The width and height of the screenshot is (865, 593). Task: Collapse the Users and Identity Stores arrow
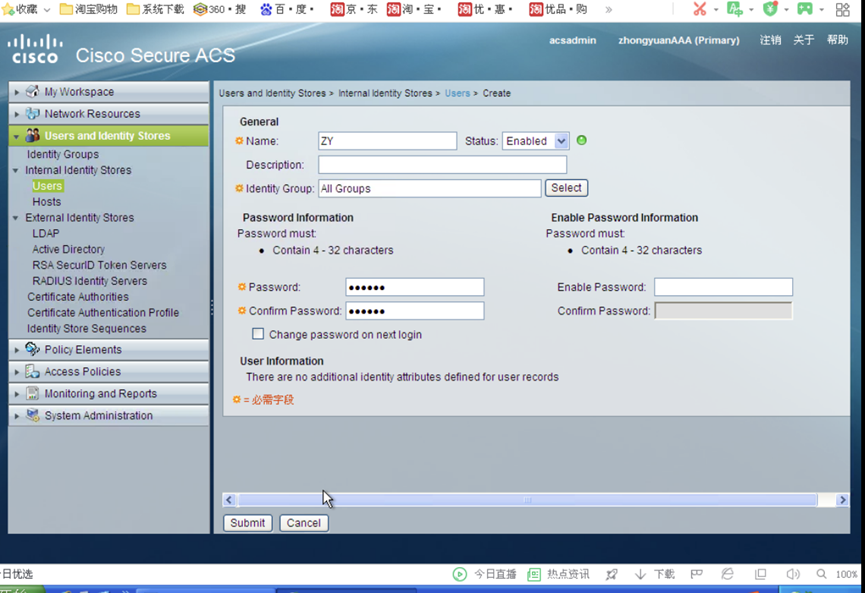tap(17, 136)
